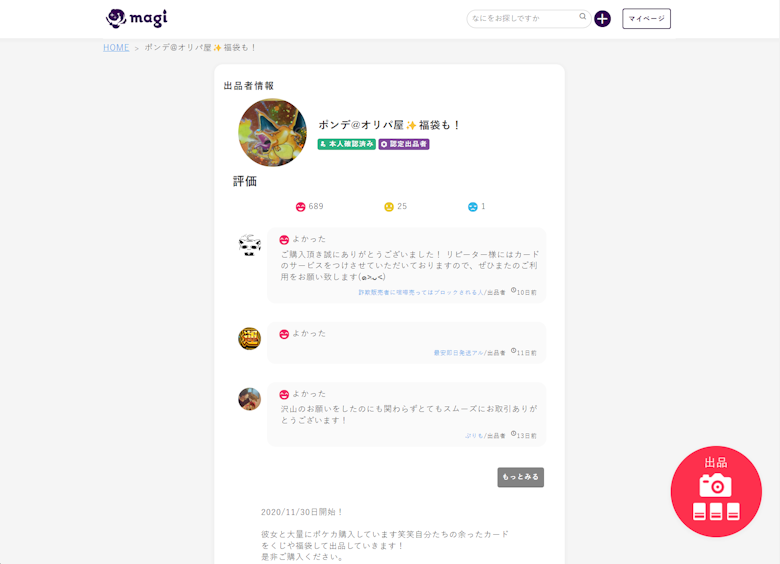
Task: Select the yellow neutral face 25 rating
Action: click(x=389, y=207)
